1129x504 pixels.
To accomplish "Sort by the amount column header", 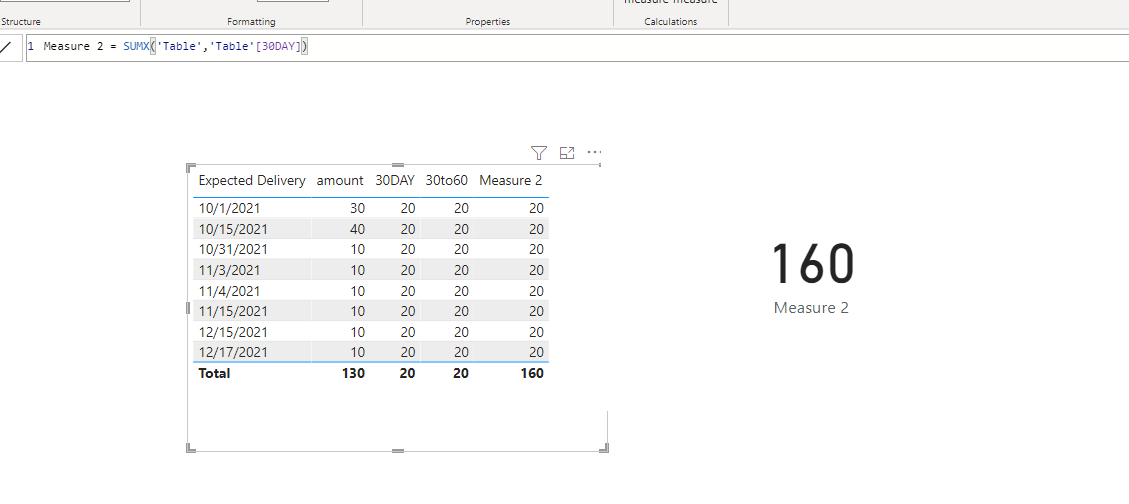I will pyautogui.click(x=340, y=181).
